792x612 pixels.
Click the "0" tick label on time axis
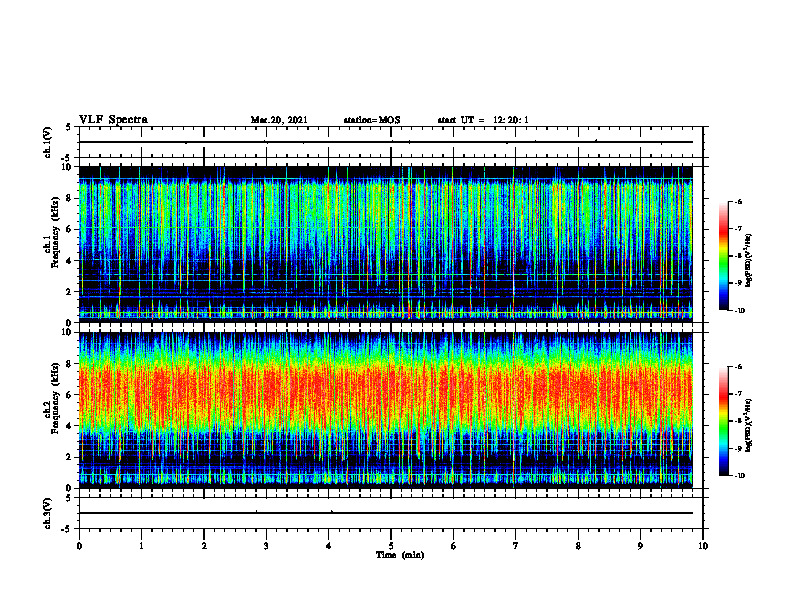(x=79, y=546)
